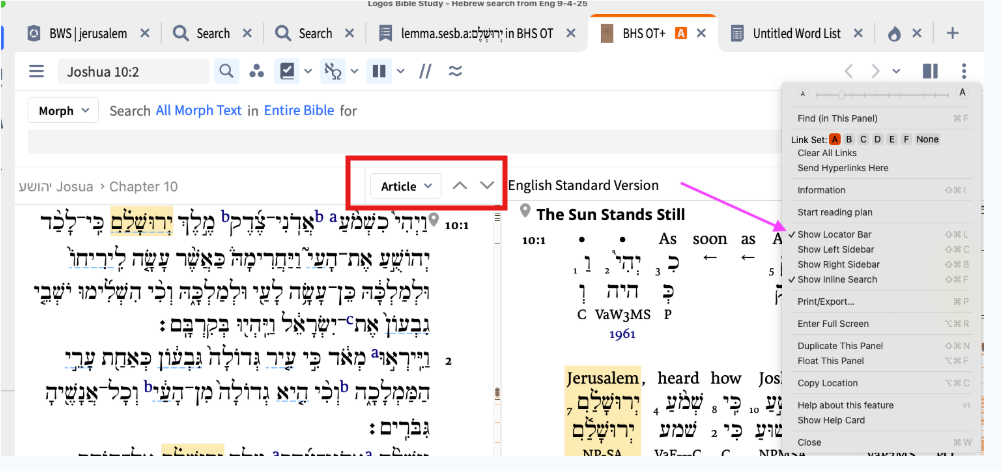Click the panel layout columns icon

tap(930, 72)
